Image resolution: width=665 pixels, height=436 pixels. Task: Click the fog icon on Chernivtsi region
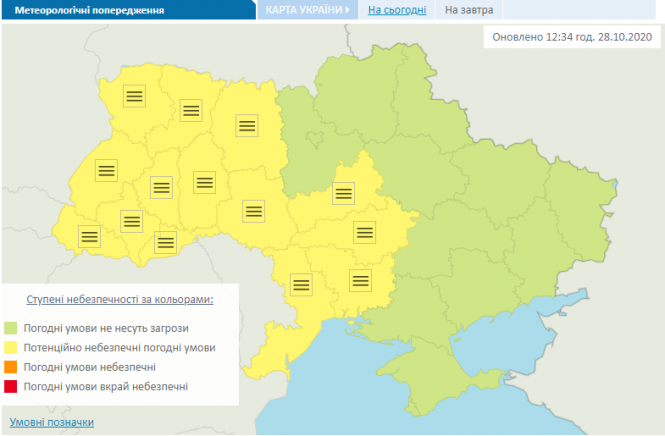point(166,242)
